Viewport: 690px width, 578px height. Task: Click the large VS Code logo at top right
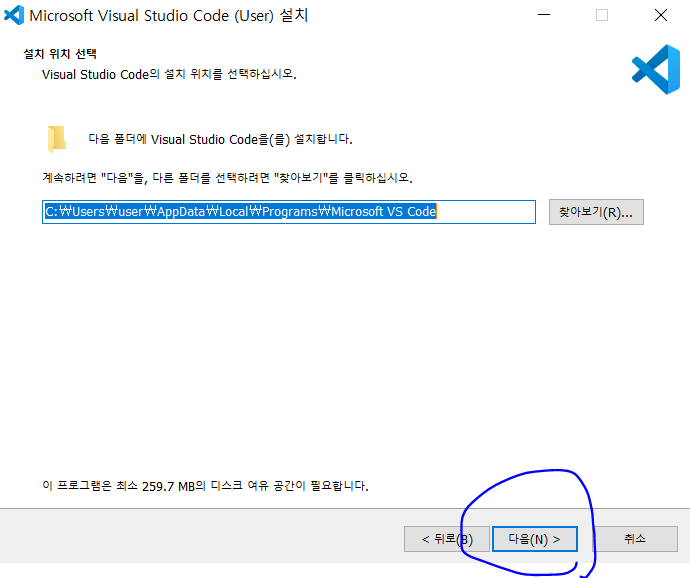pos(656,69)
